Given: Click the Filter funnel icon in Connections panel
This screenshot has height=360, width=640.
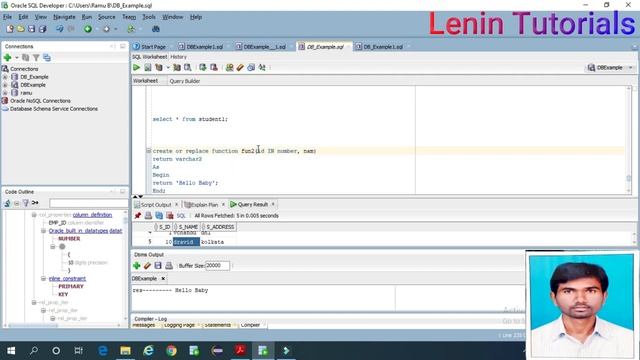Looking at the screenshot, I should [36, 58].
